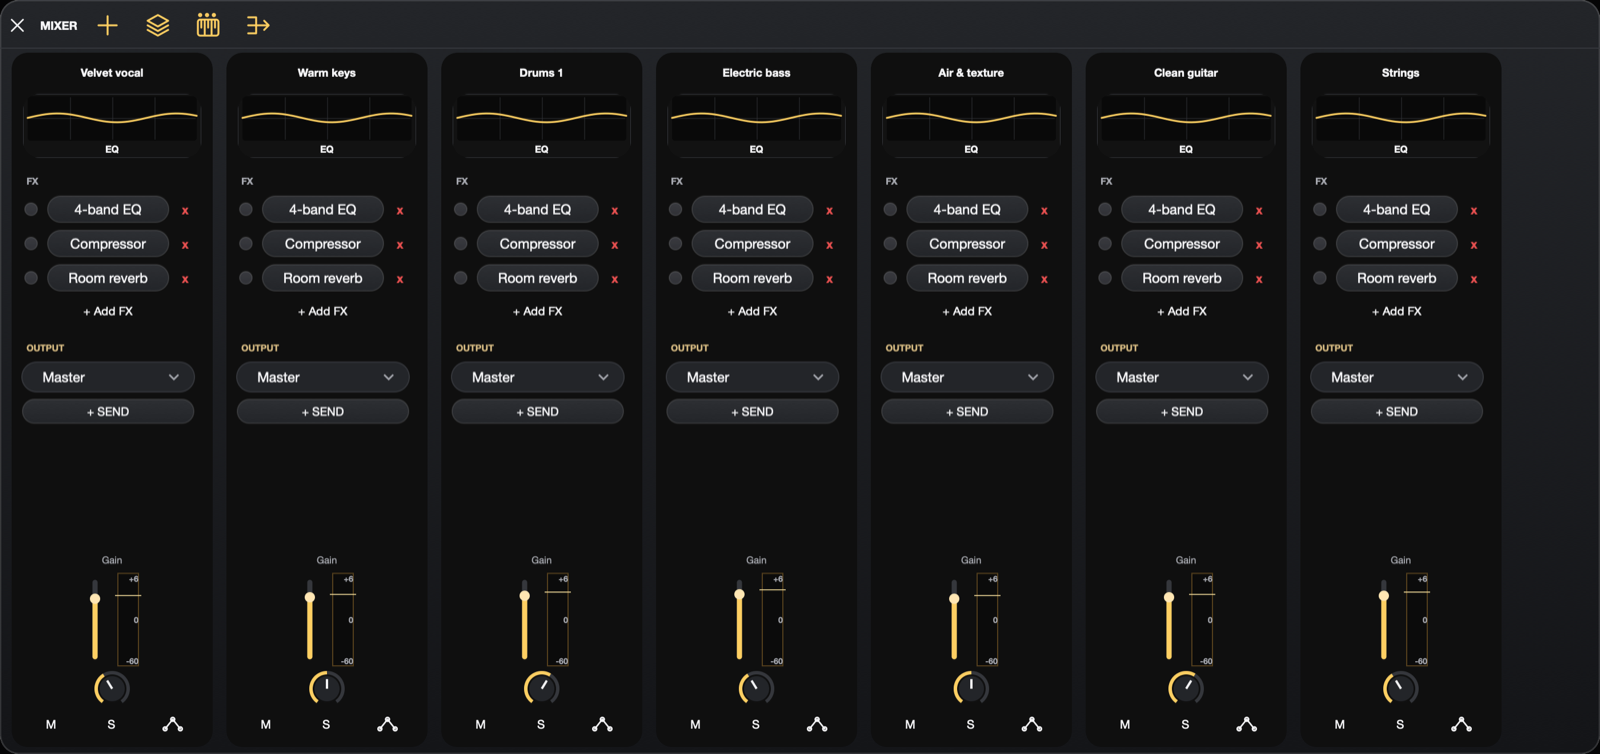The height and width of the screenshot is (754, 1600).
Task: Add FX to Strings channel
Action: [1397, 311]
